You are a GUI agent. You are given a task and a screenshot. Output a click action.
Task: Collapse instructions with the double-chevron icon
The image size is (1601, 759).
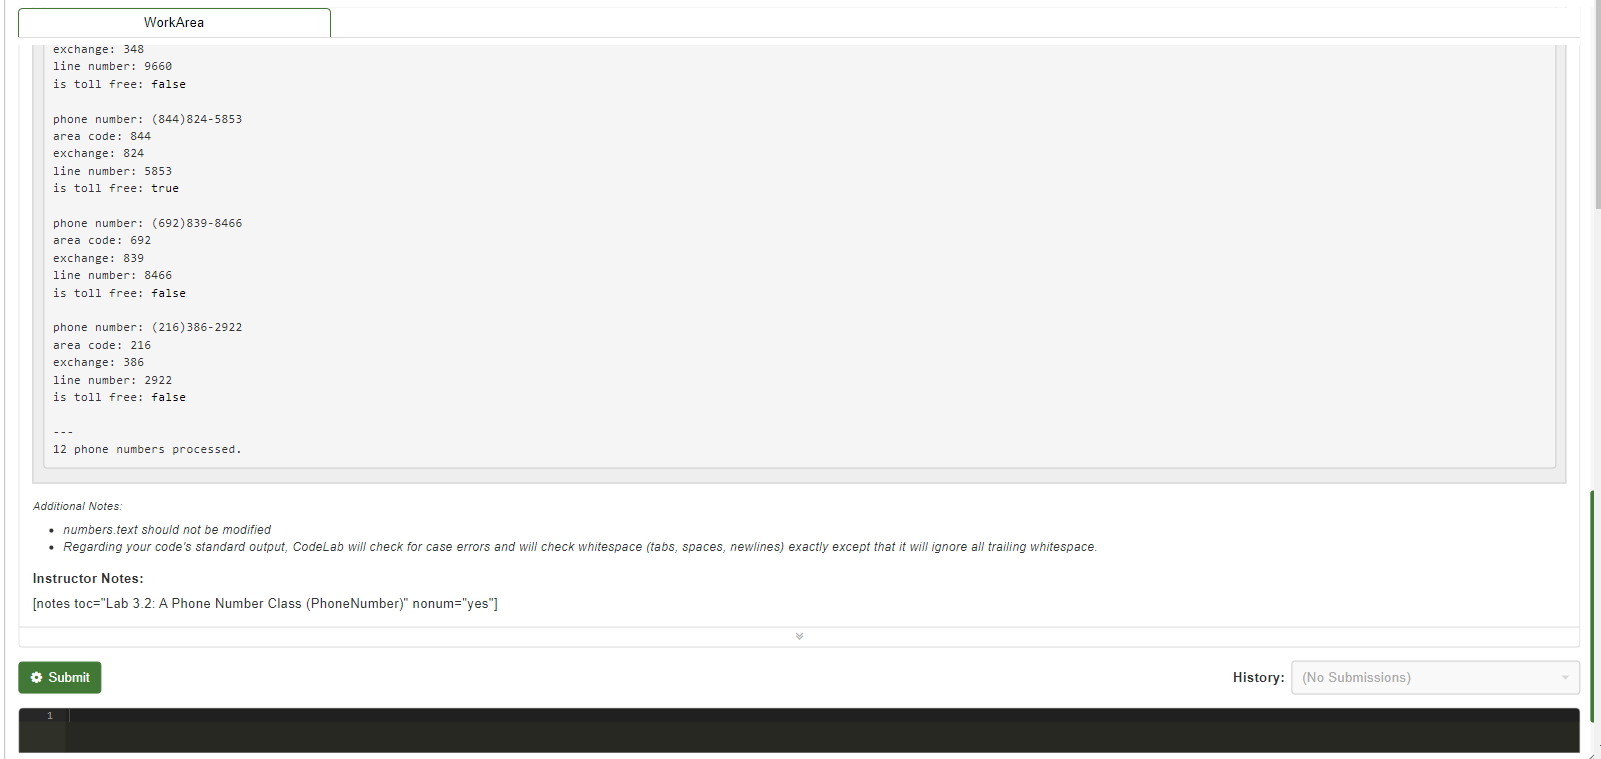click(799, 636)
